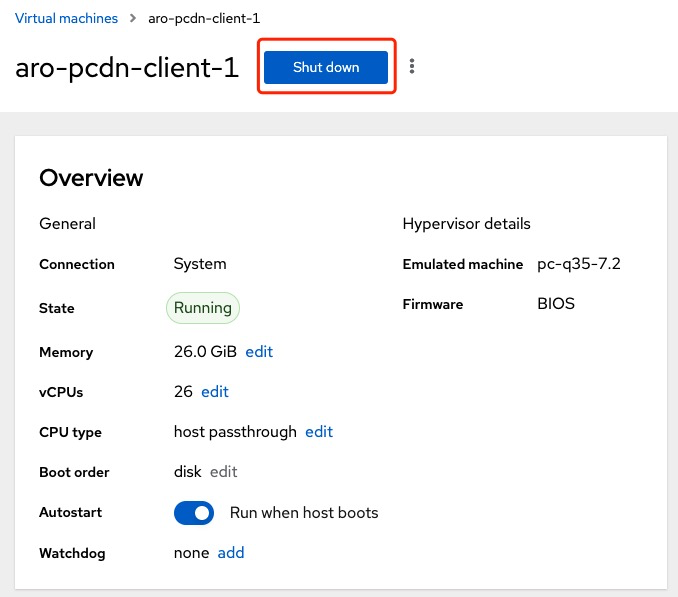Viewport: 678px width, 597px height.
Task: Click the BIOS firmware value
Action: point(556,304)
